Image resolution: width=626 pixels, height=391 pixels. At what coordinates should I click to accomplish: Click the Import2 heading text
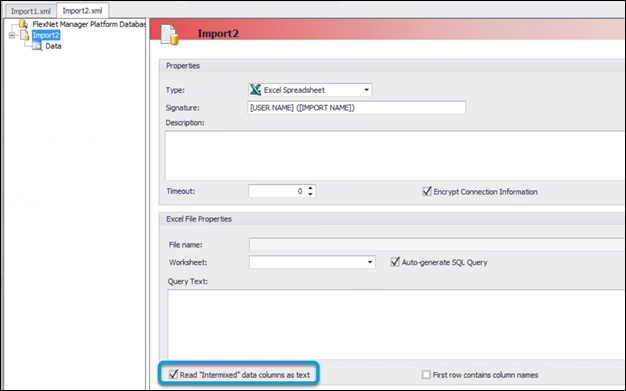(218, 34)
